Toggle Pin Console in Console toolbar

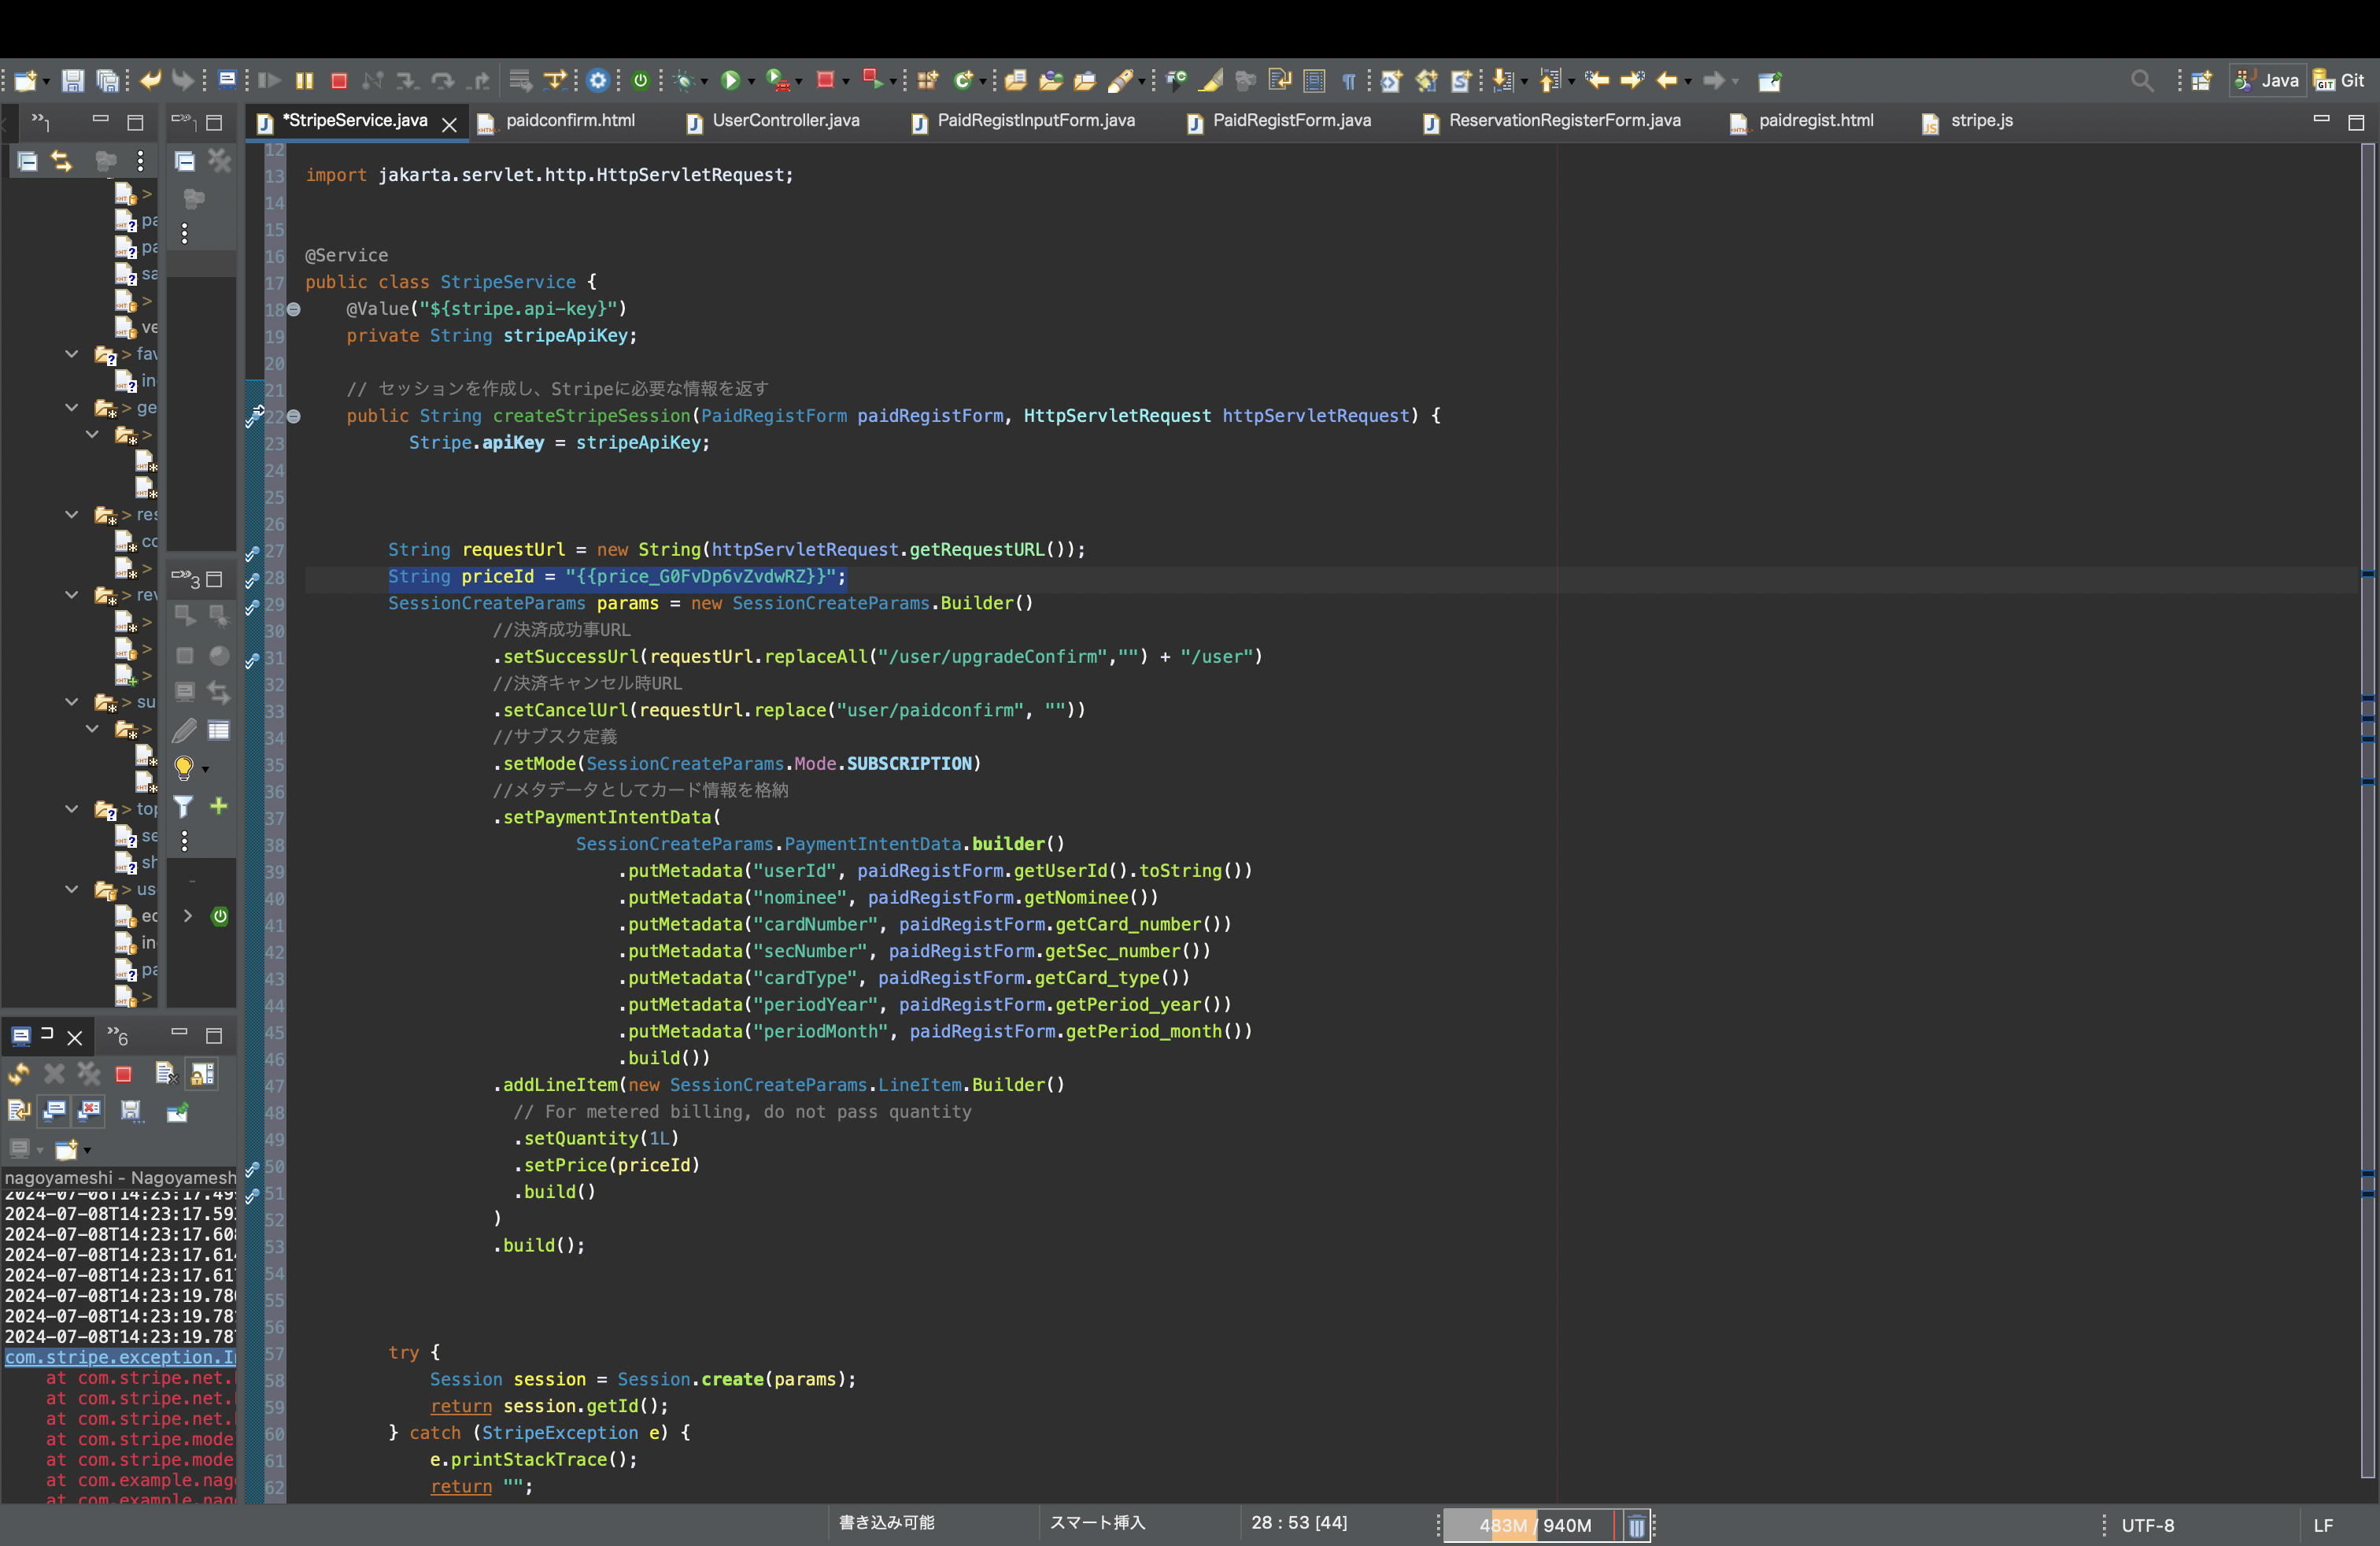(x=177, y=1111)
